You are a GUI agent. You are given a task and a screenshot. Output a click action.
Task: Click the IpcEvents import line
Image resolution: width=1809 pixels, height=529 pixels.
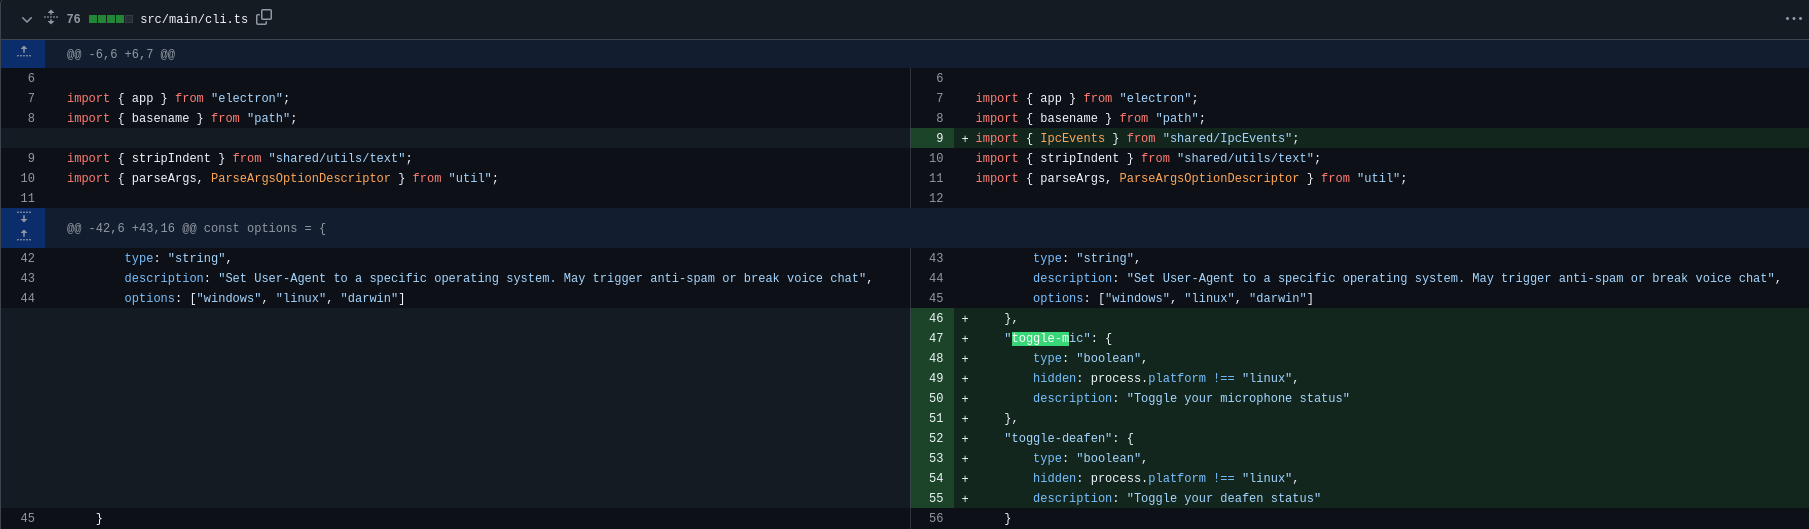(1137, 139)
